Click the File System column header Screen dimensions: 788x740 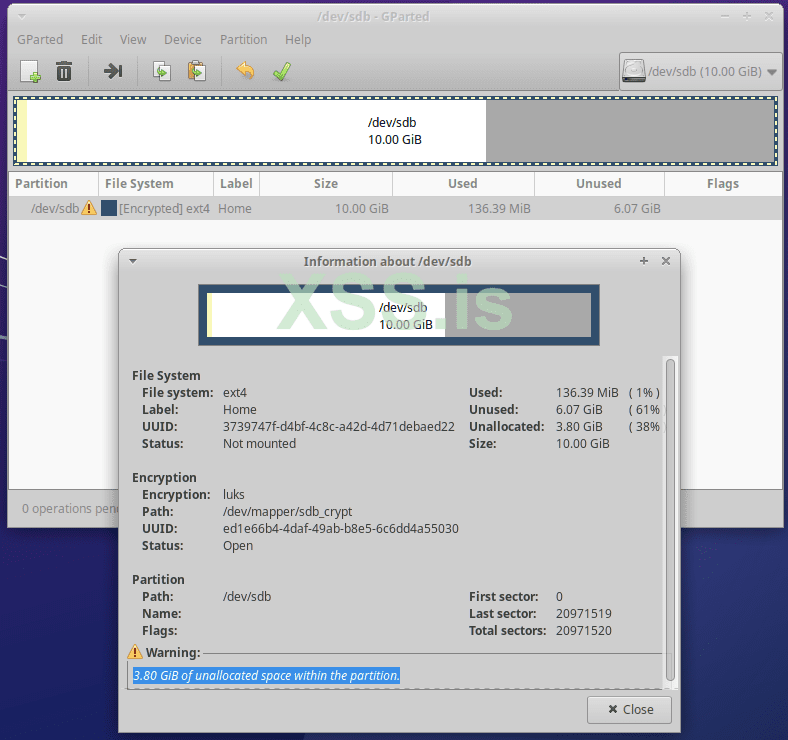coord(156,183)
